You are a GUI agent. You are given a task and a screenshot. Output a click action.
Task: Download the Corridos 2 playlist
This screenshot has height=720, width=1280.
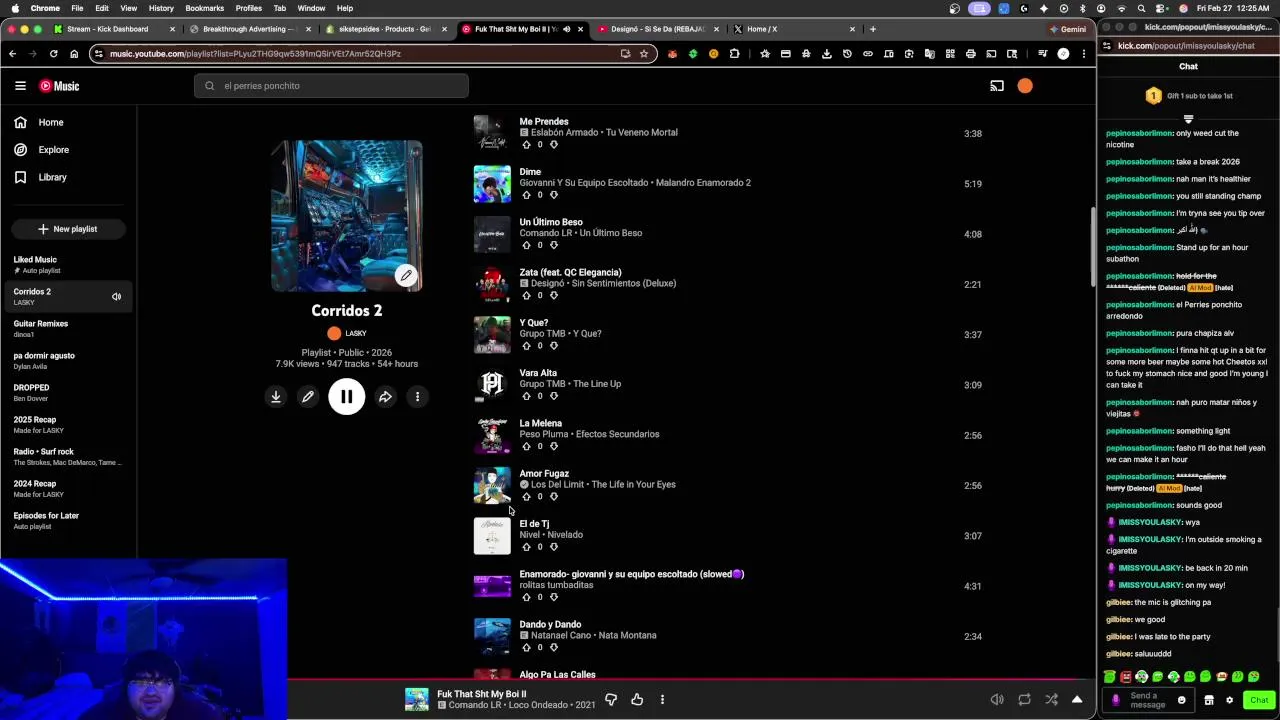(x=276, y=397)
